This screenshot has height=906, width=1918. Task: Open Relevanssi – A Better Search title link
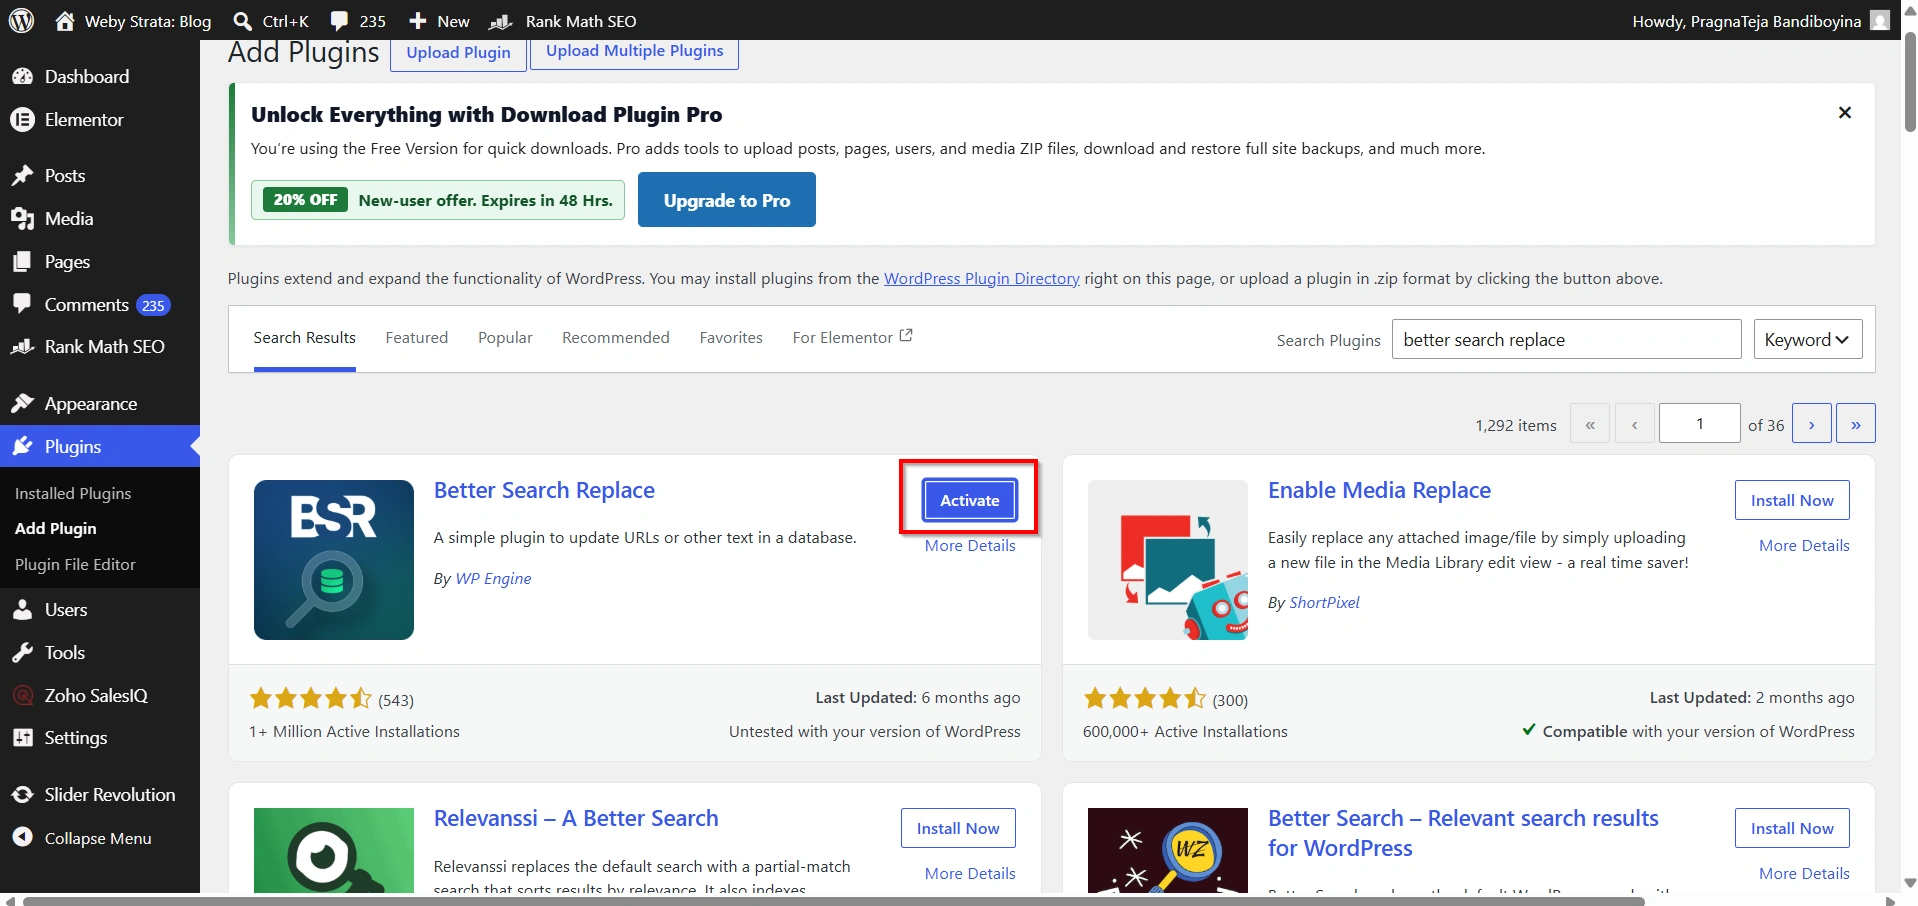tap(576, 819)
